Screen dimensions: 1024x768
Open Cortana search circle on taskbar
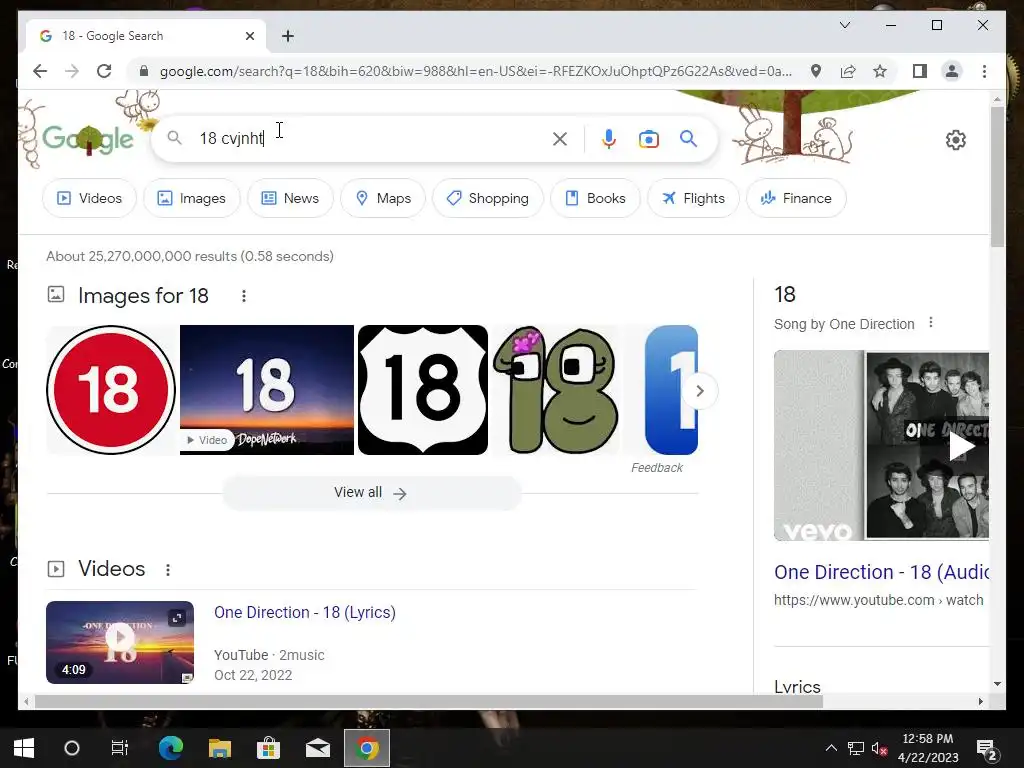(72, 748)
